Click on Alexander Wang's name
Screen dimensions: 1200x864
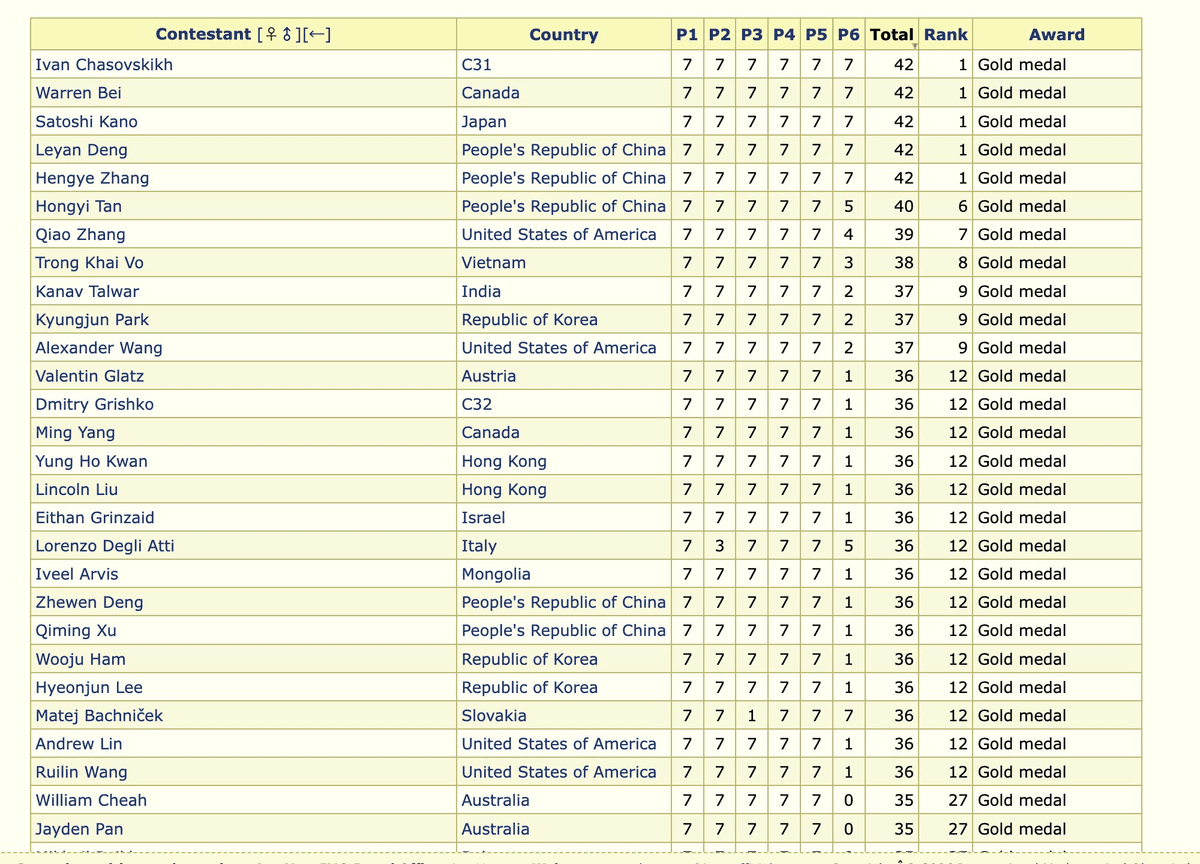99,348
